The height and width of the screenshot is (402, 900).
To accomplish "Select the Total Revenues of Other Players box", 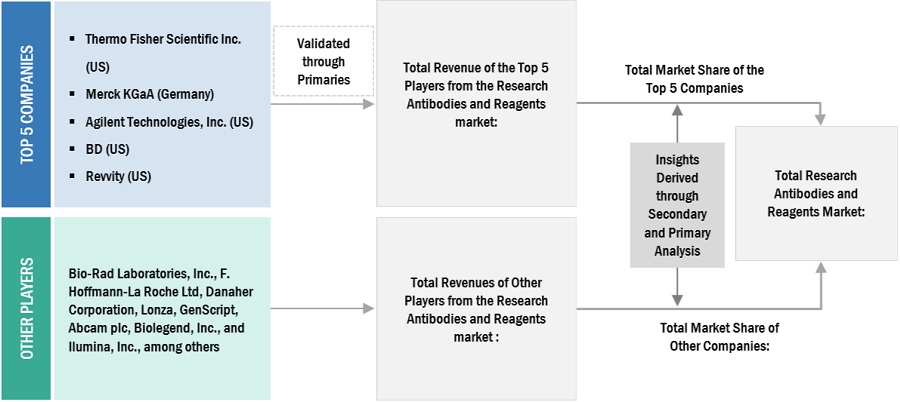I will (x=475, y=310).
